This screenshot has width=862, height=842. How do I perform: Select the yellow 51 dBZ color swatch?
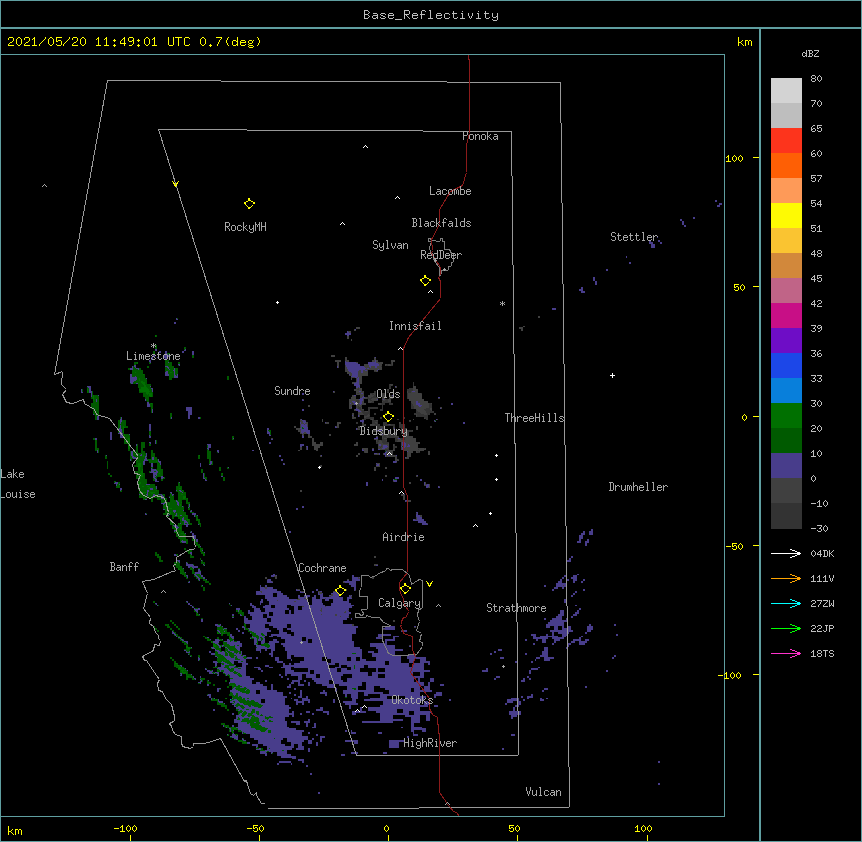pos(786,215)
